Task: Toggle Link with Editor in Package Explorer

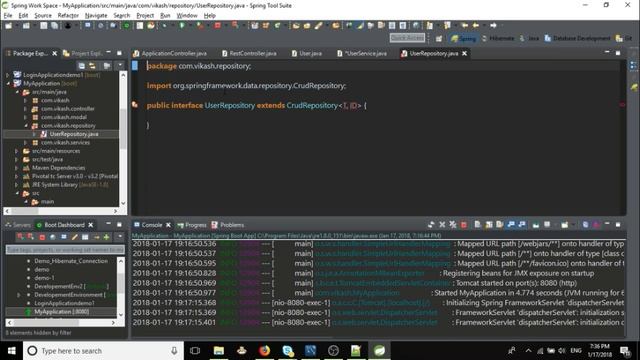Action: coord(93,66)
